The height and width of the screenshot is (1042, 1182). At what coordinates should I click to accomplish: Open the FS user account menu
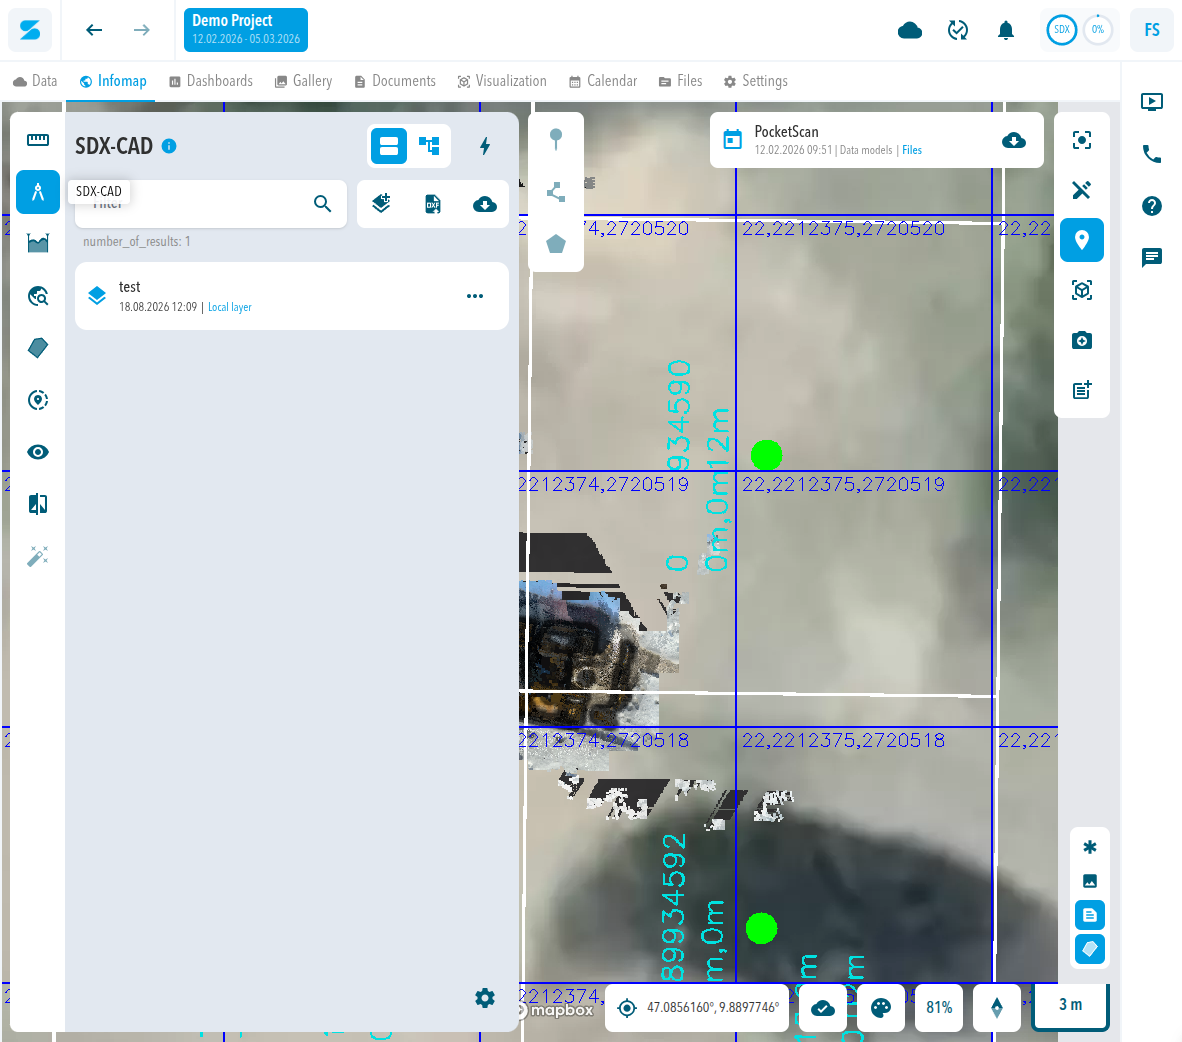(x=1151, y=30)
